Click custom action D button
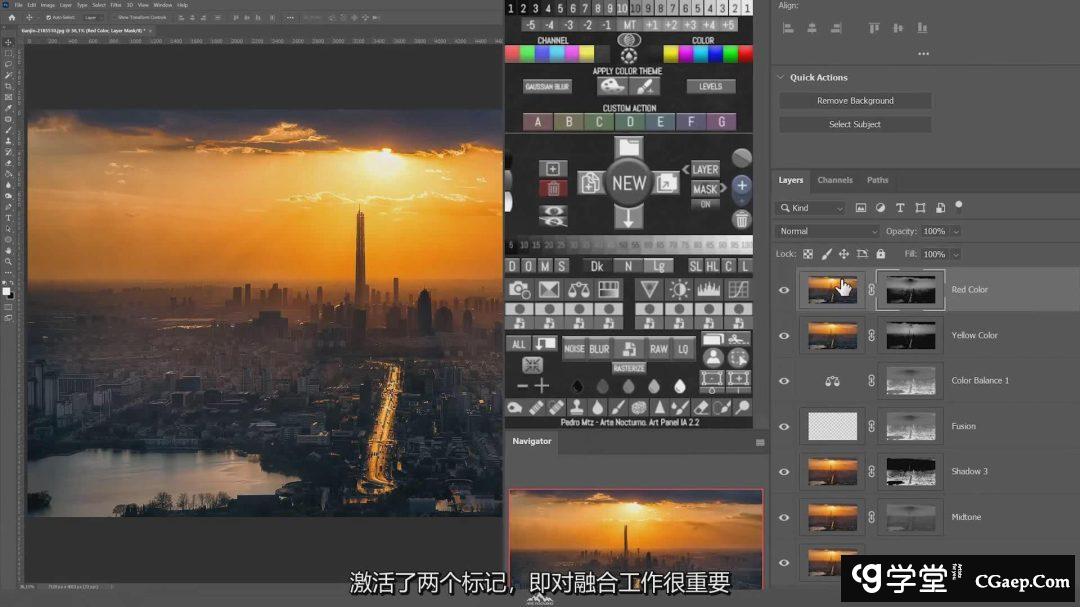Image resolution: width=1080 pixels, height=607 pixels. (630, 122)
